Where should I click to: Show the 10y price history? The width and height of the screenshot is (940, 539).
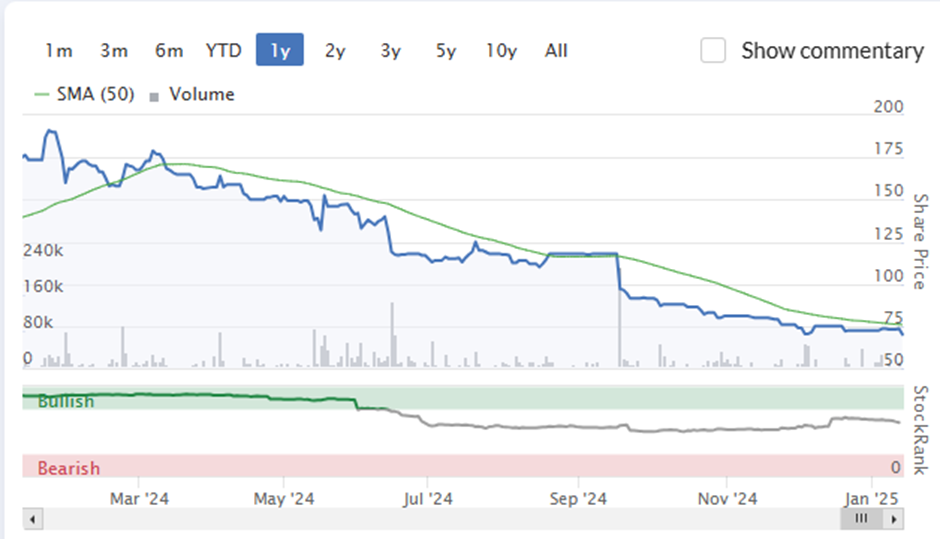tap(501, 50)
